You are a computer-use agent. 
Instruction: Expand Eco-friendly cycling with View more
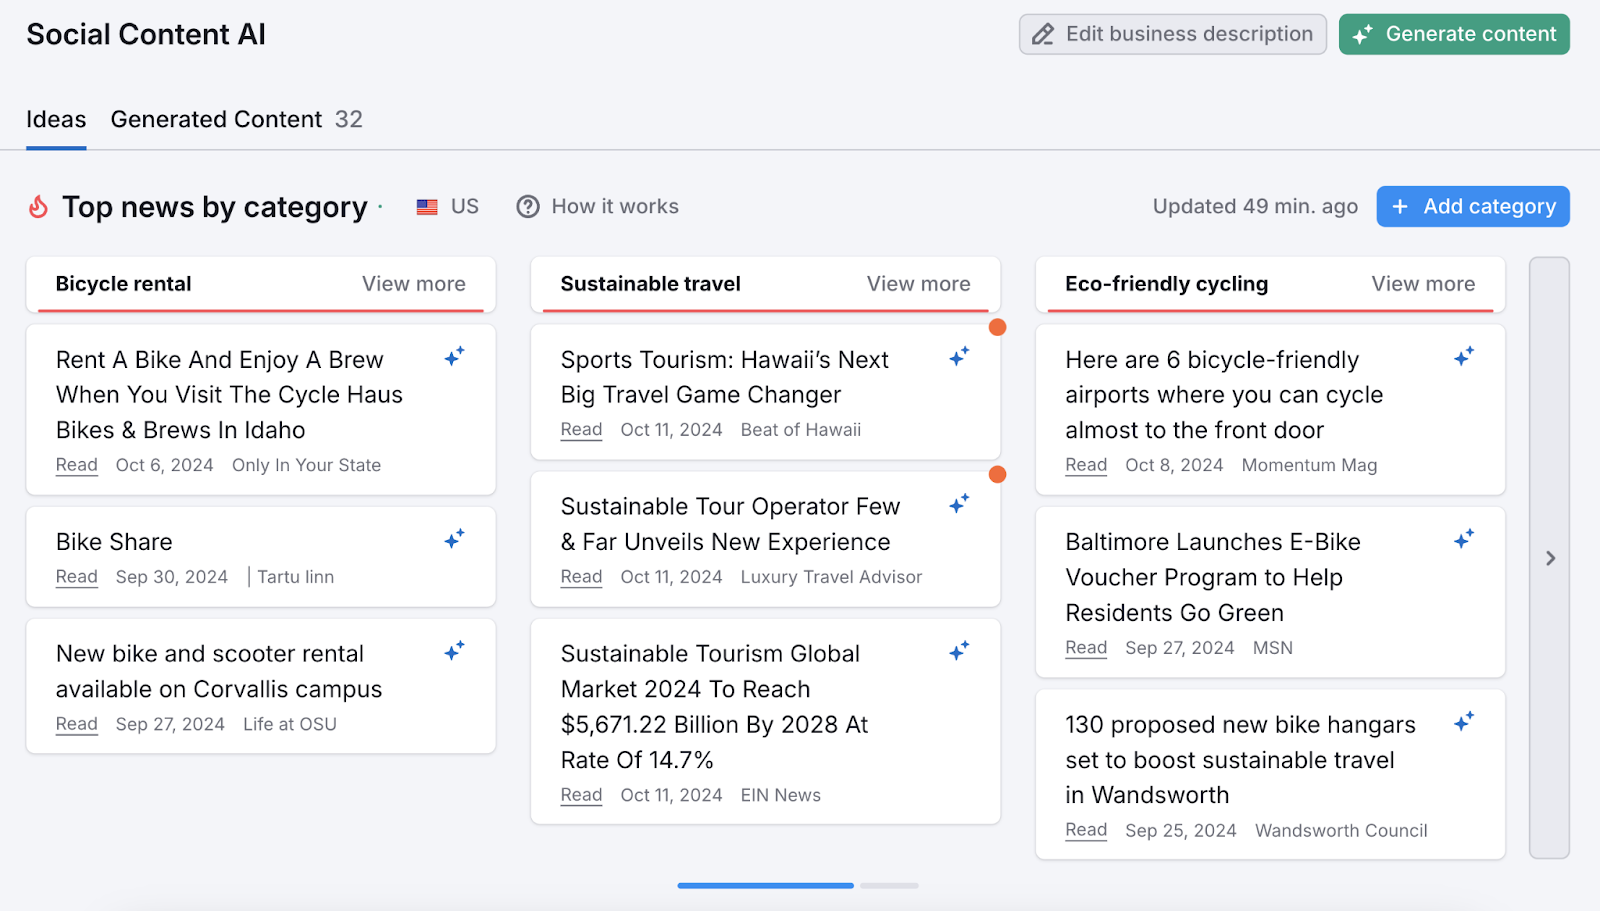[1423, 284]
